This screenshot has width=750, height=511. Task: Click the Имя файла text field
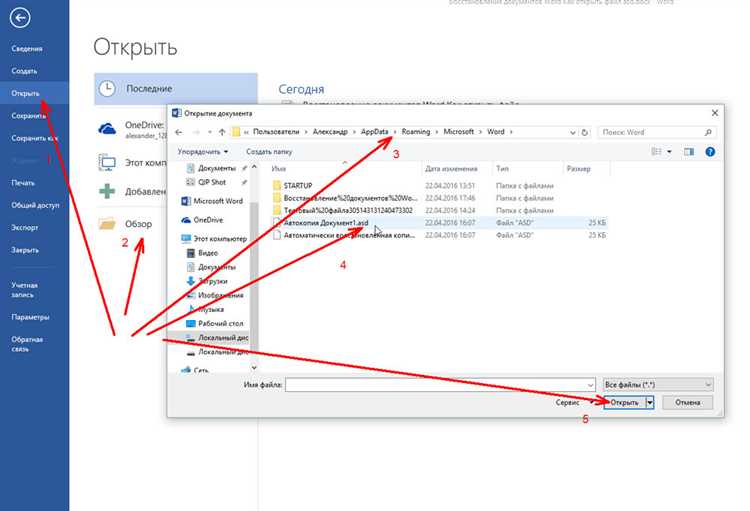(440, 385)
